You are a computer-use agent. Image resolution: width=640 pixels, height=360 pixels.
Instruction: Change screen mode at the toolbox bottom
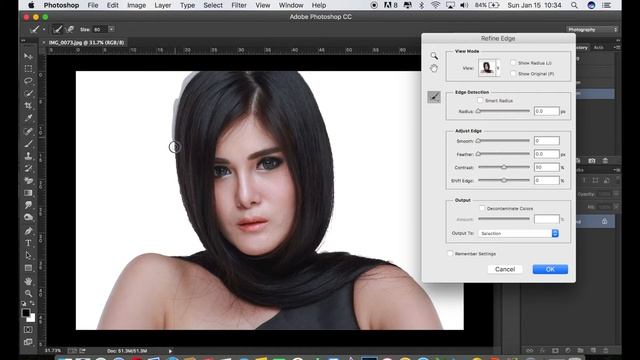tap(28, 342)
